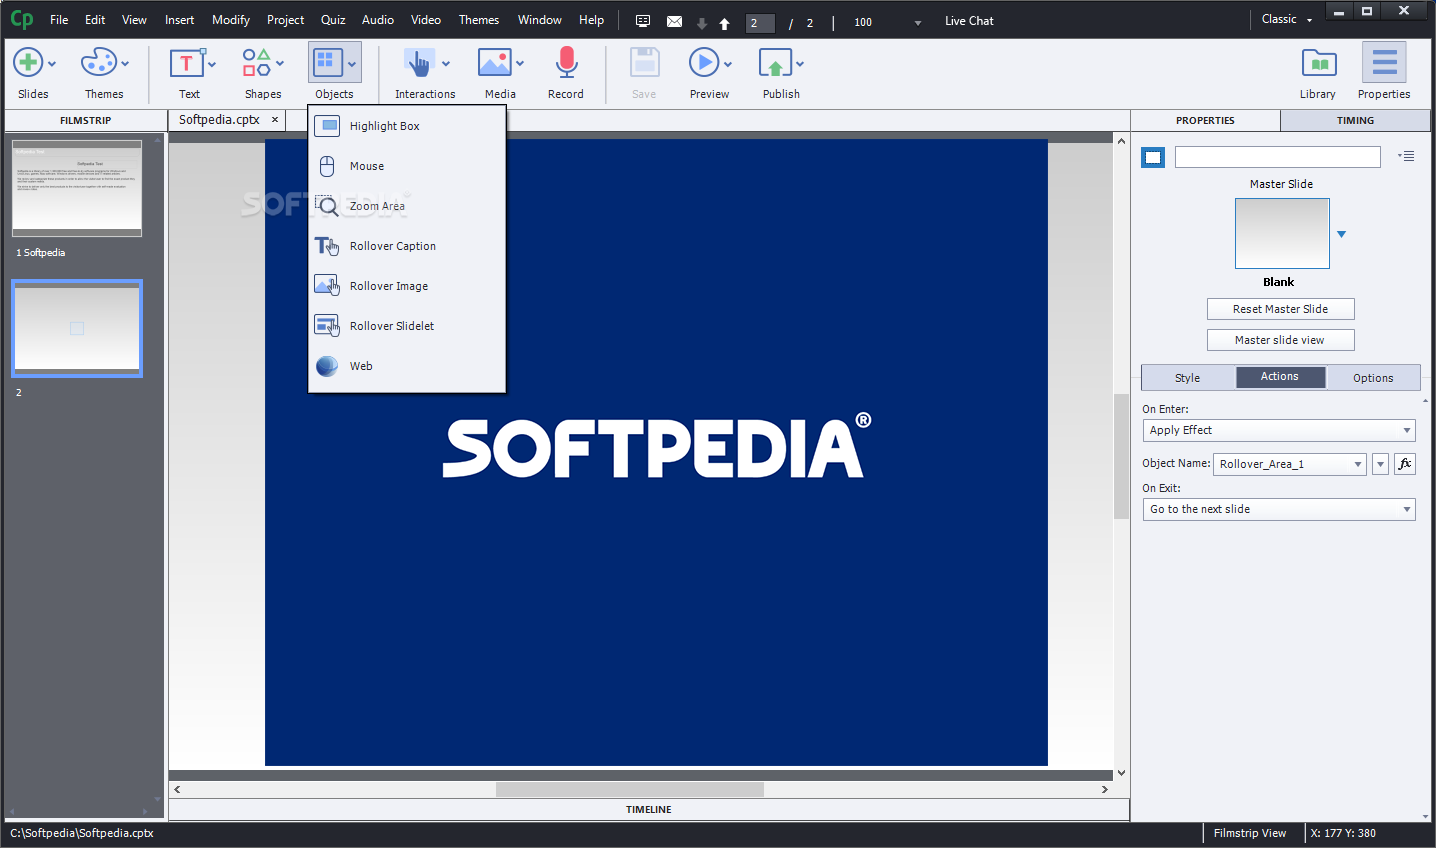Viewport: 1436px width, 848px height.
Task: Click the Save floppy icon
Action: click(x=644, y=63)
